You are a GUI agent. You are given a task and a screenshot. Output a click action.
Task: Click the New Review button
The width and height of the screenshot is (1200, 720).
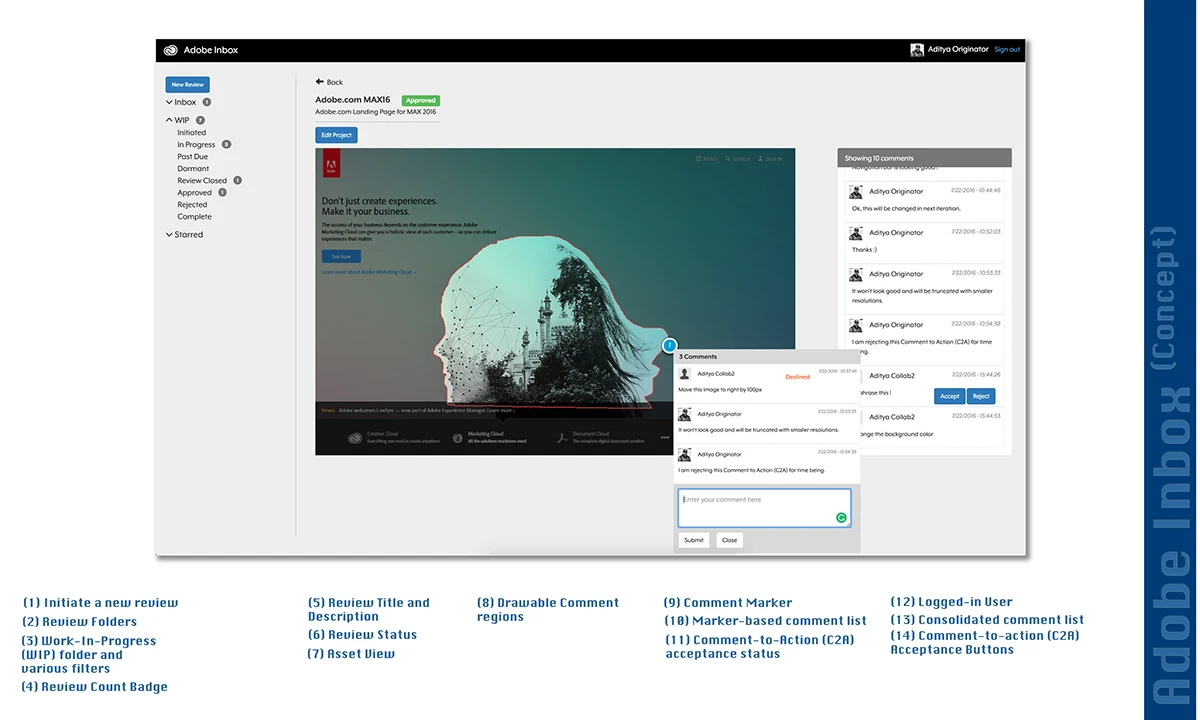(187, 85)
